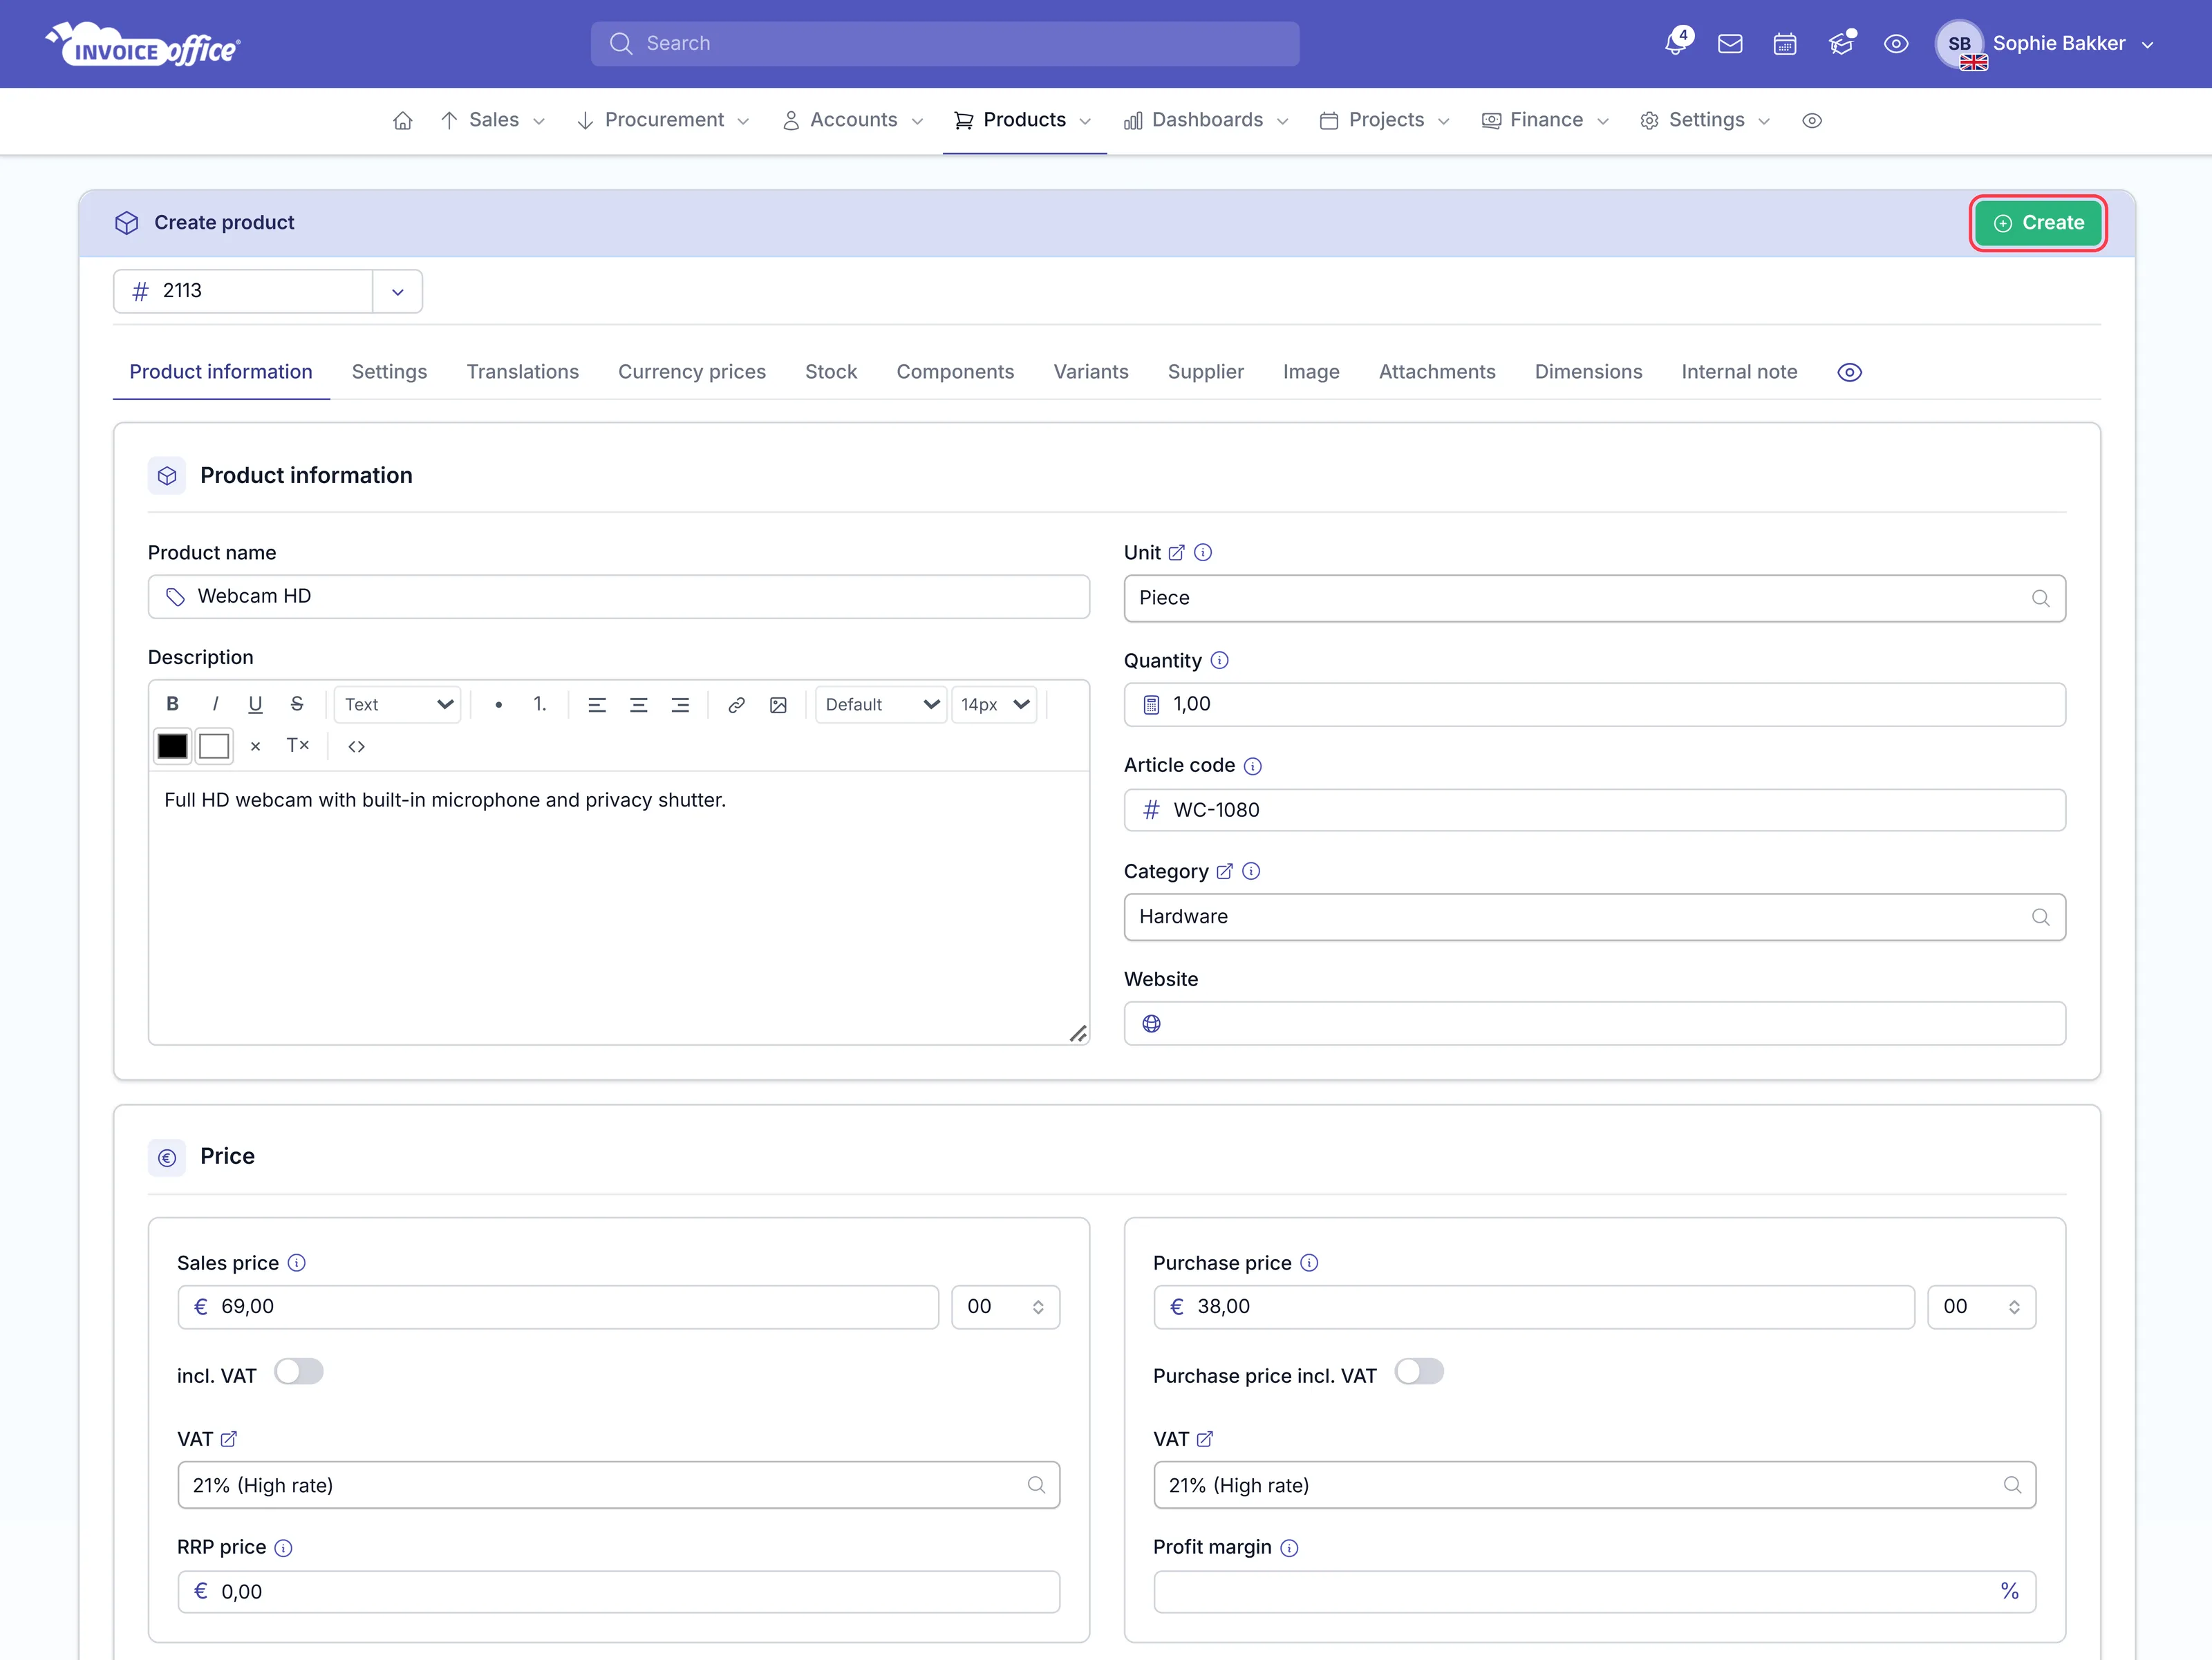Focus the top Search field
This screenshot has height=1660, width=2212.
pyautogui.click(x=945, y=44)
